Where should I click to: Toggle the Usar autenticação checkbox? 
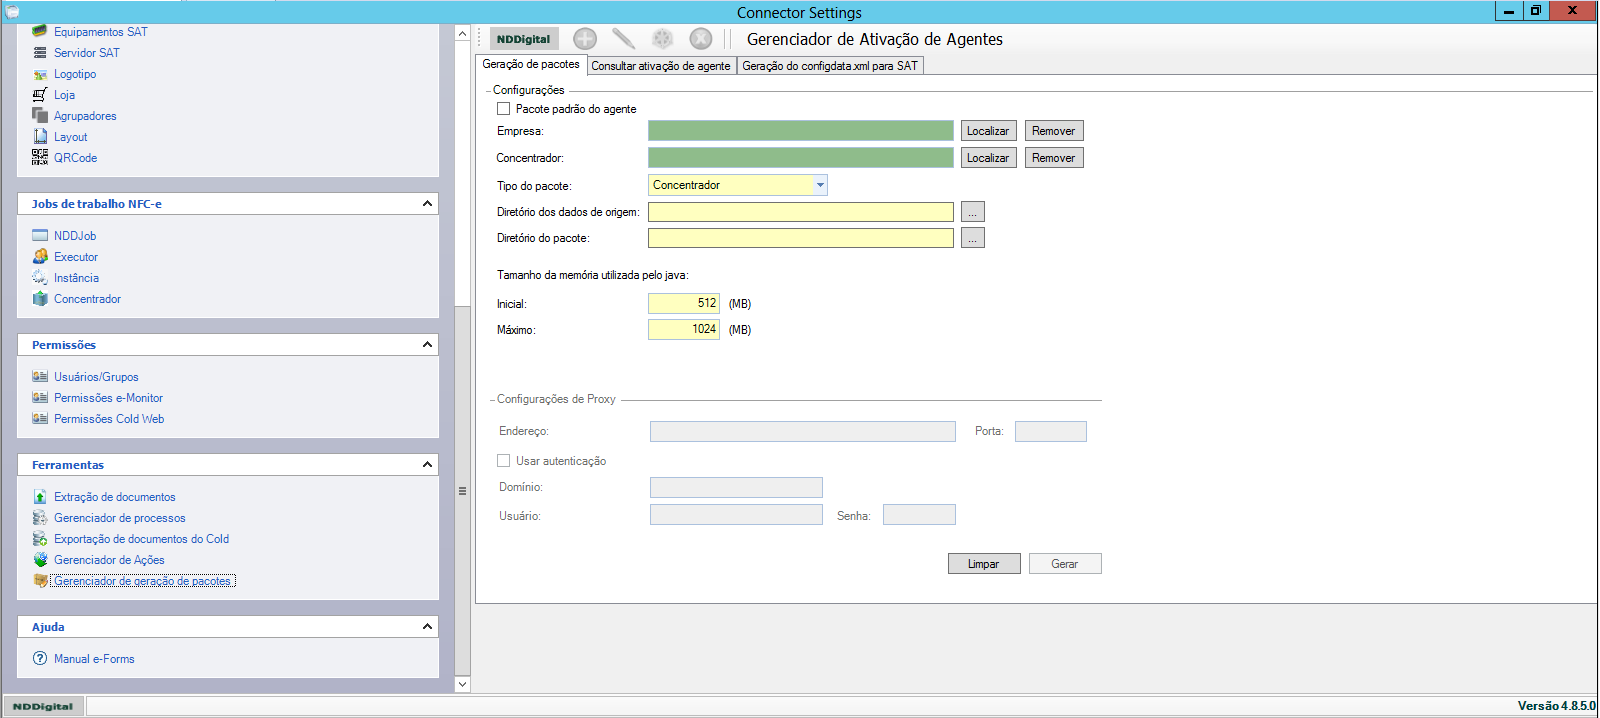[x=504, y=461]
